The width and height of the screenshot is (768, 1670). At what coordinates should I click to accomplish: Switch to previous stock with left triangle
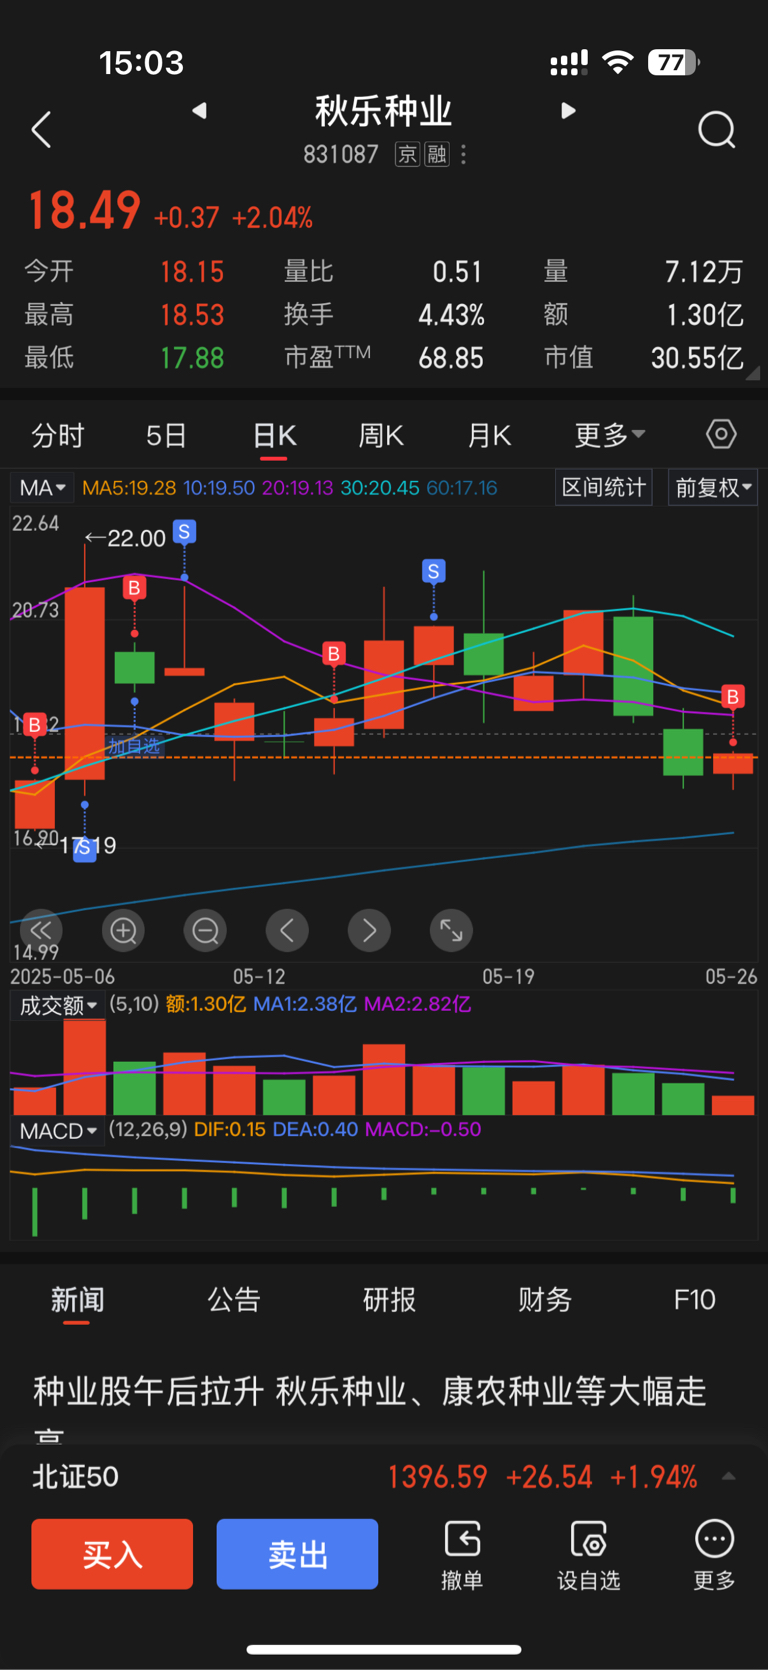pos(200,110)
